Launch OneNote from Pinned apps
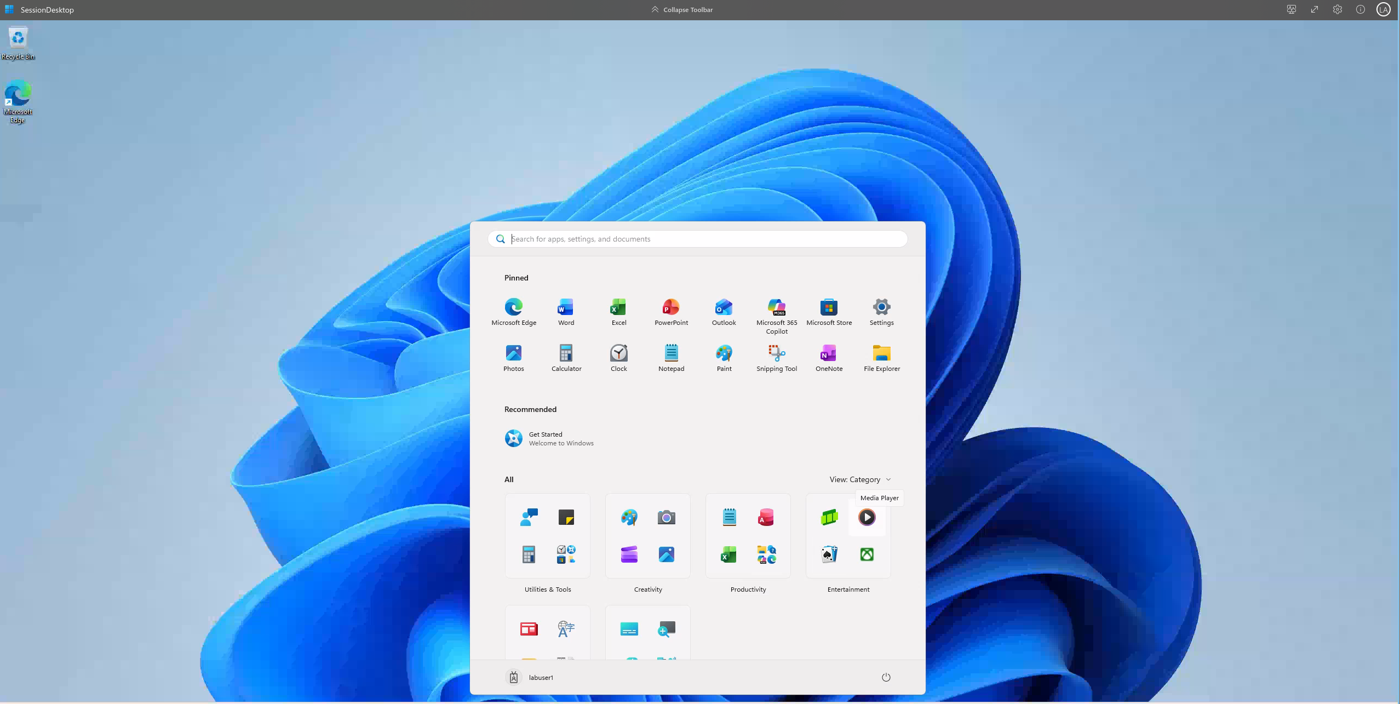The width and height of the screenshot is (1400, 704). click(829, 358)
